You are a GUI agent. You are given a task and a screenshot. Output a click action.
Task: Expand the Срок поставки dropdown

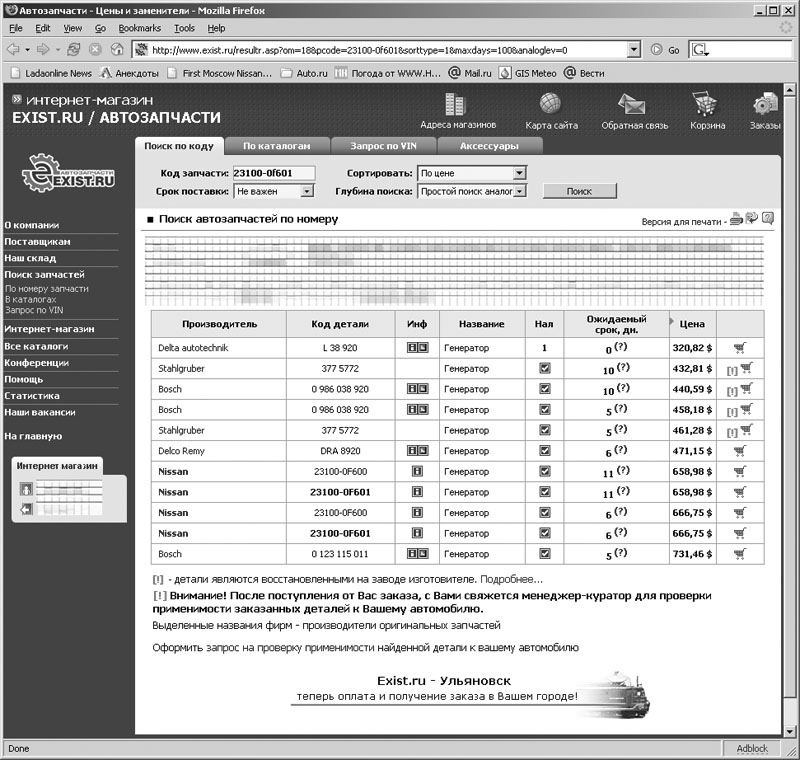pos(273,191)
